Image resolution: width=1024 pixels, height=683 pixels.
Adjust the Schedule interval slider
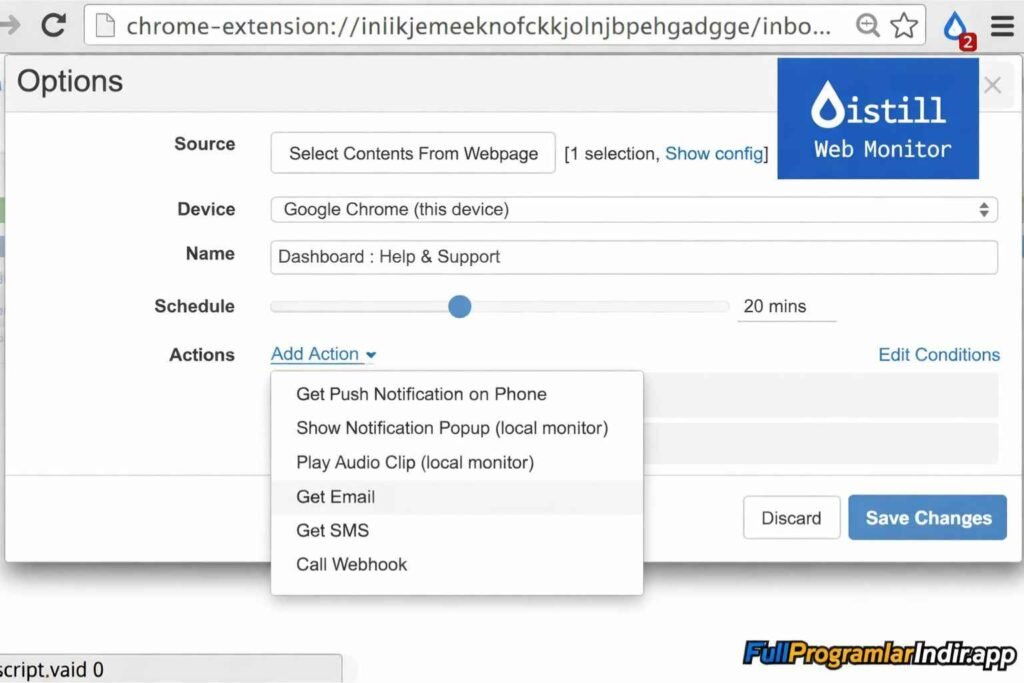459,307
